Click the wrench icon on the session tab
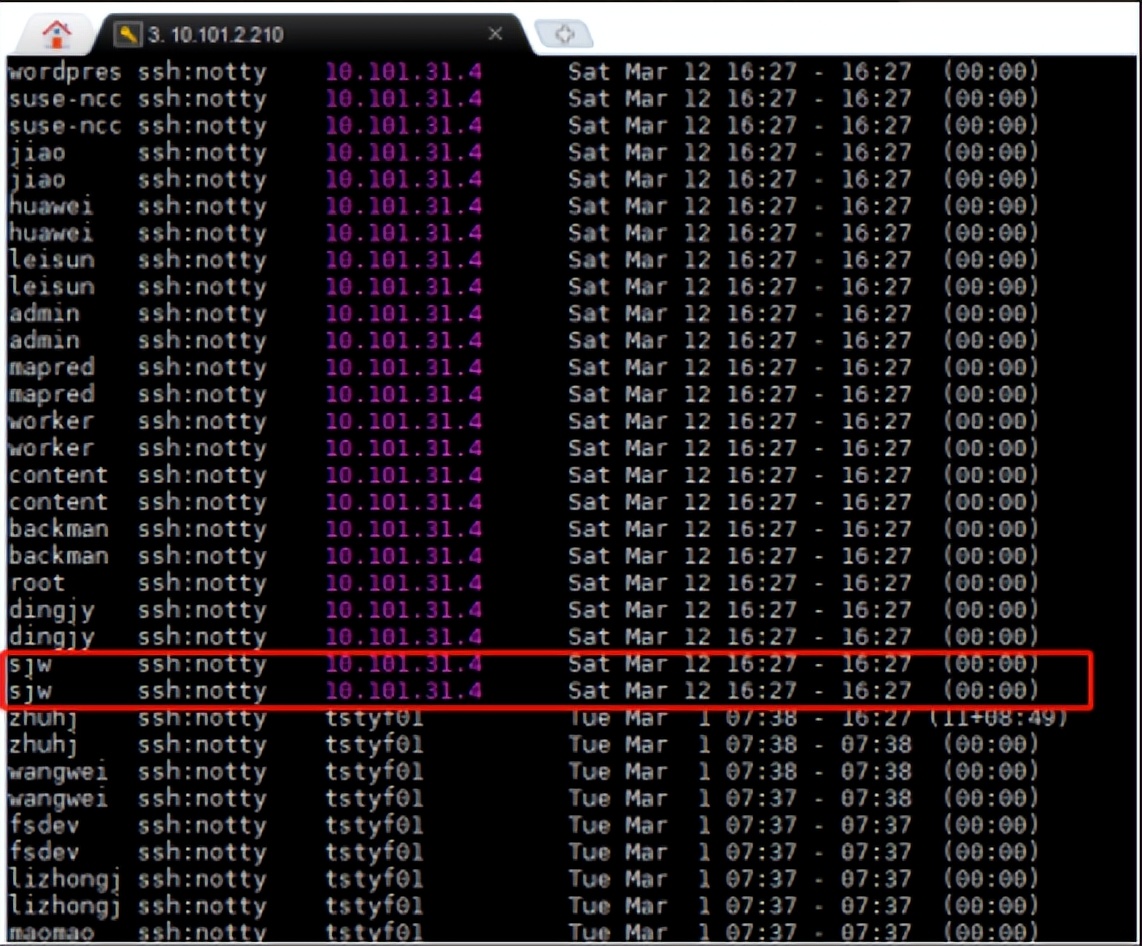 (127, 34)
